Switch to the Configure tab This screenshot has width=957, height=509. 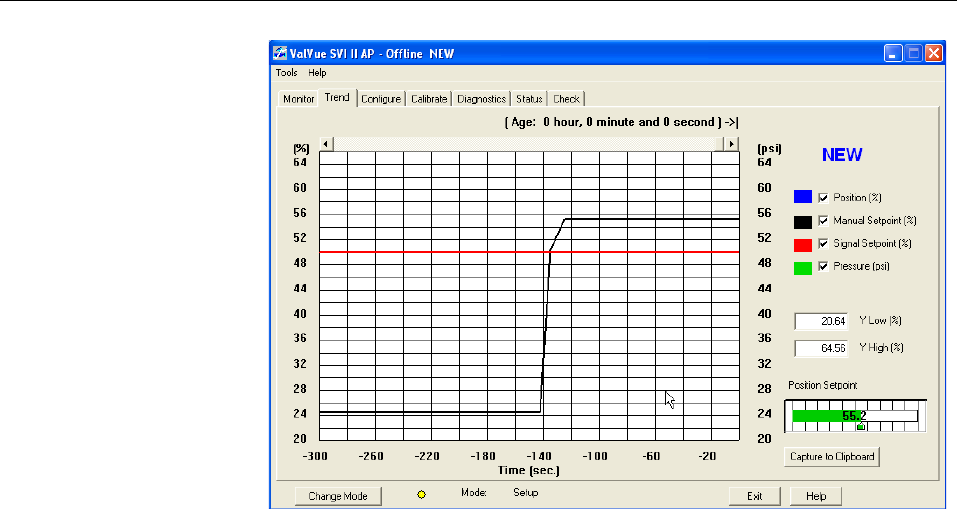(x=381, y=99)
